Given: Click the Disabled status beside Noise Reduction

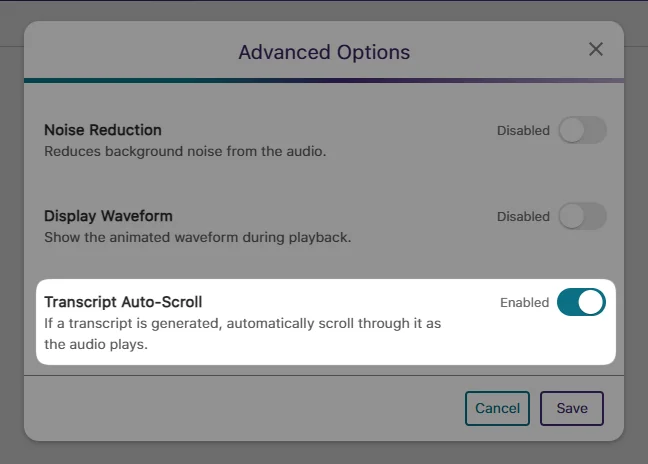Looking at the screenshot, I should [x=523, y=131].
